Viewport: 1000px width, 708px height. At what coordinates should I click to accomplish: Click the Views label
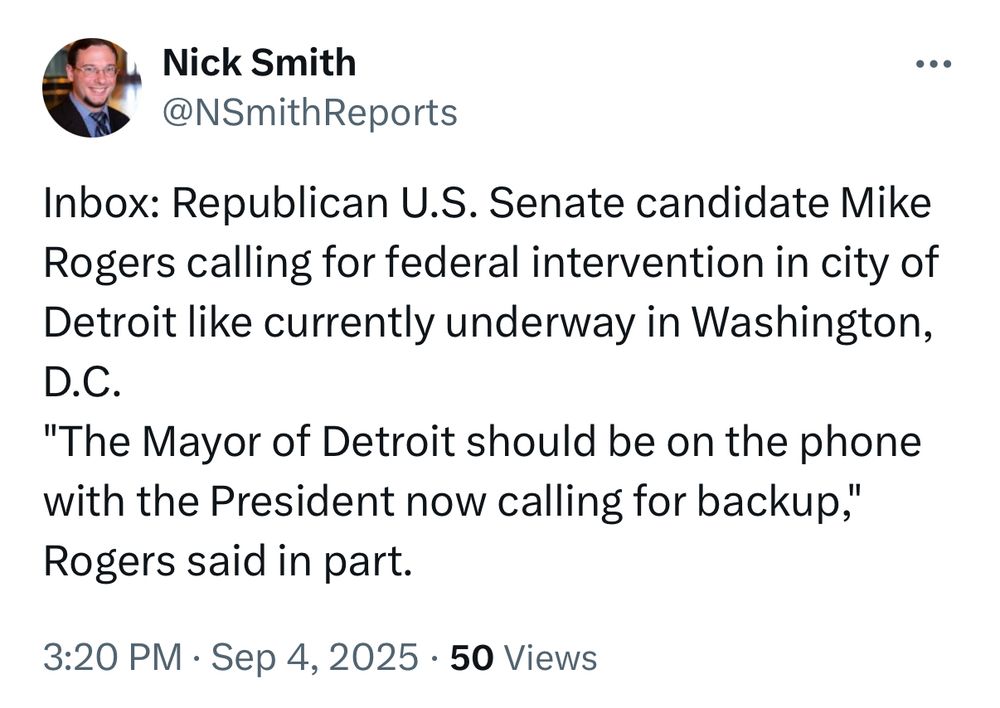550,657
